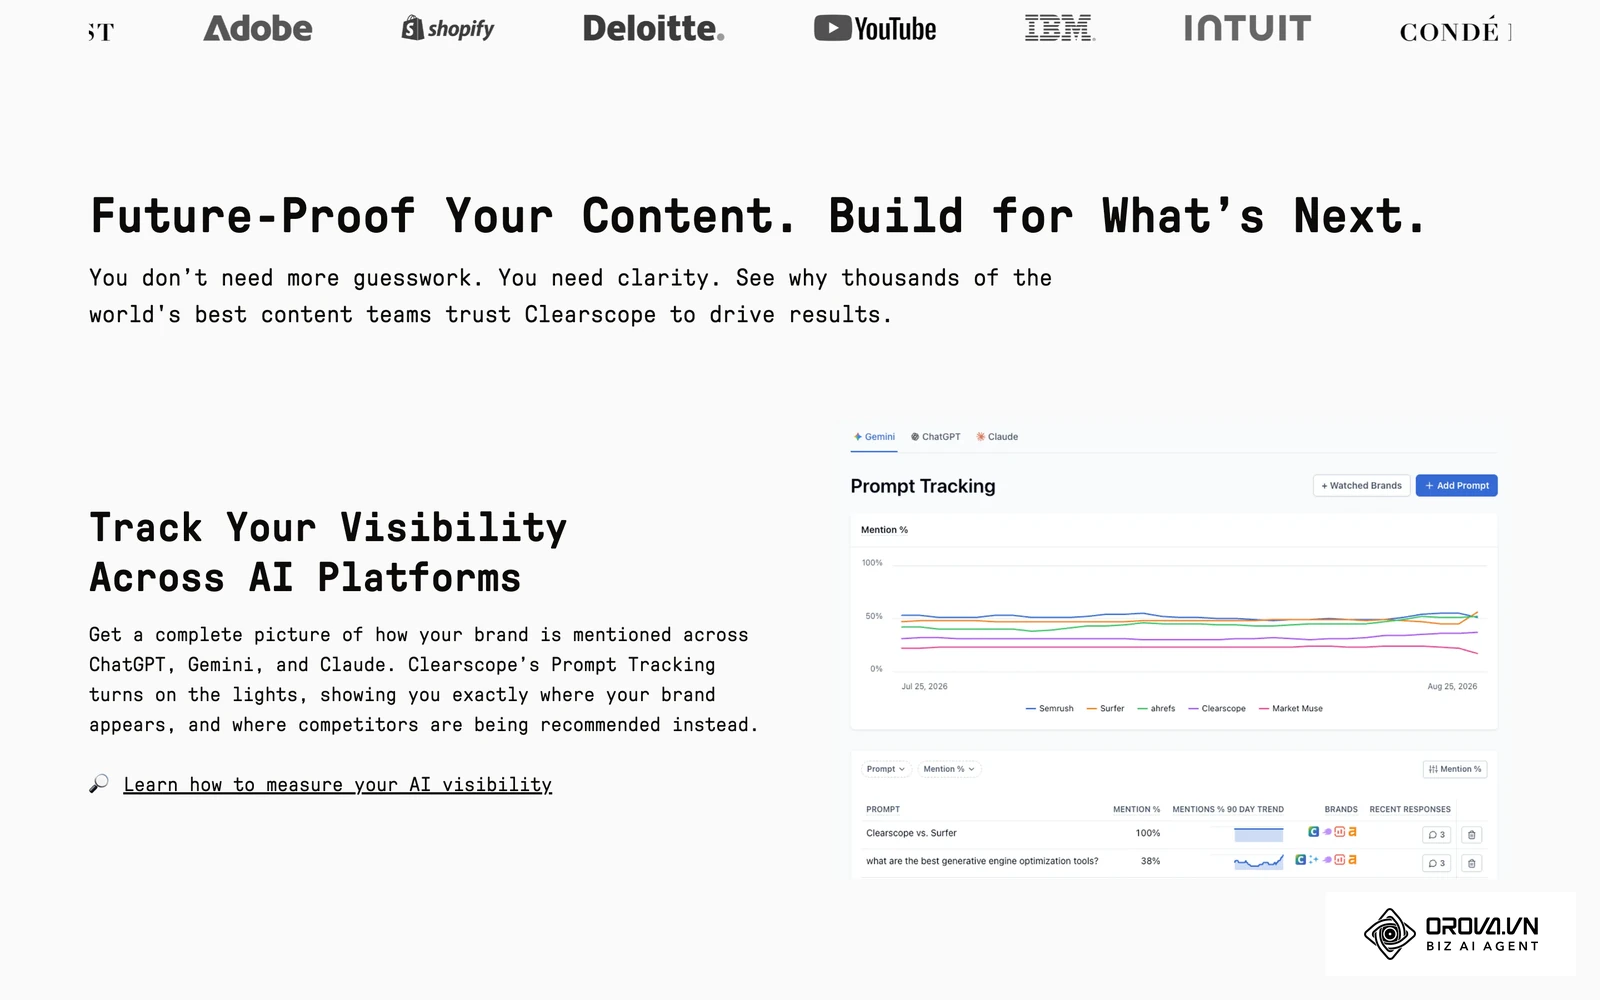The image size is (1600, 1000).
Task: Click the Adobe logo
Action: (258, 28)
